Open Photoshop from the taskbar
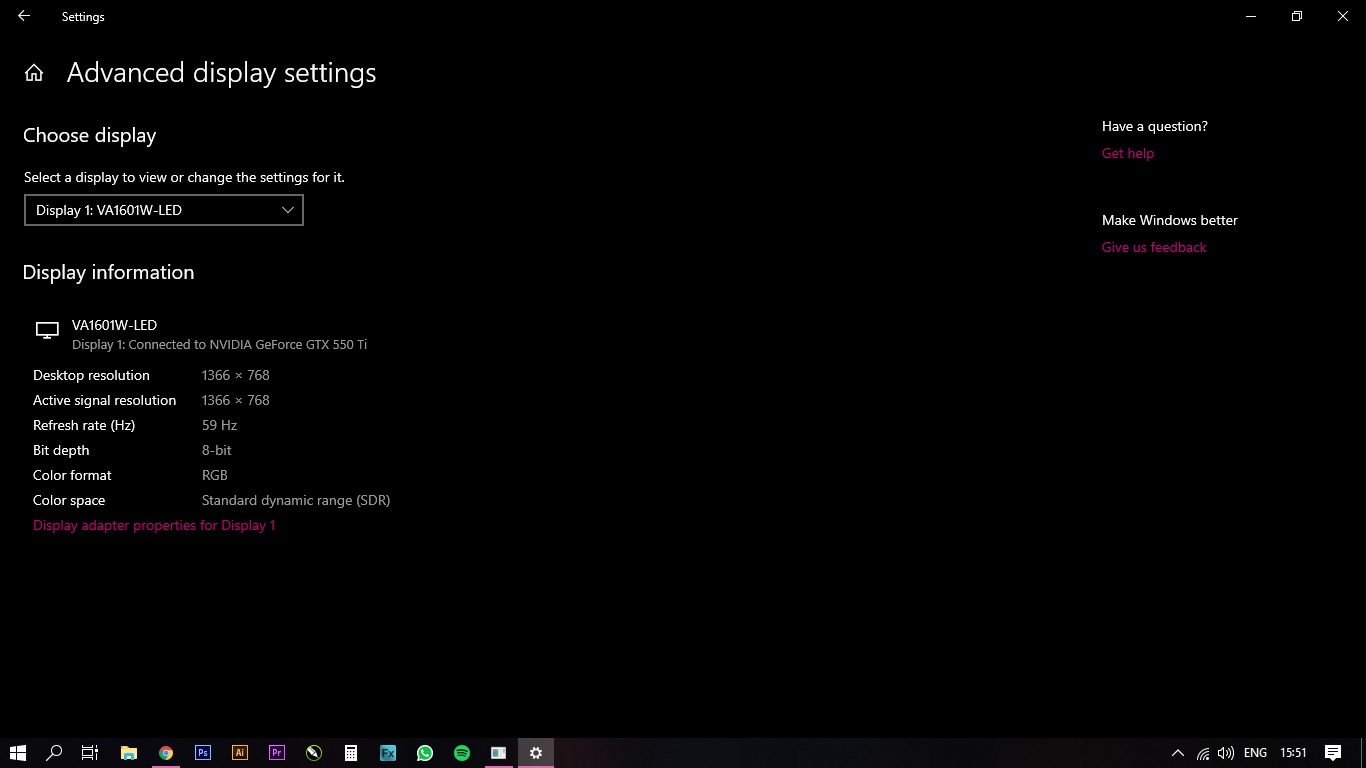 (x=202, y=752)
